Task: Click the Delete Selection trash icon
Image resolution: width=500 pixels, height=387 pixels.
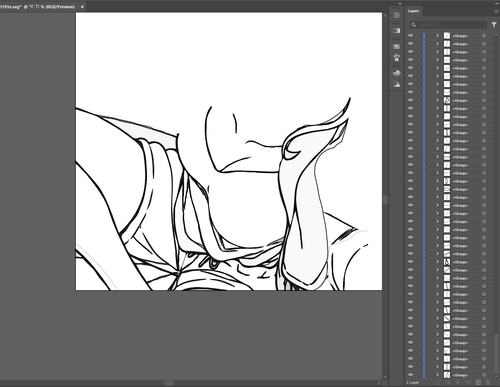Action: tap(488, 382)
